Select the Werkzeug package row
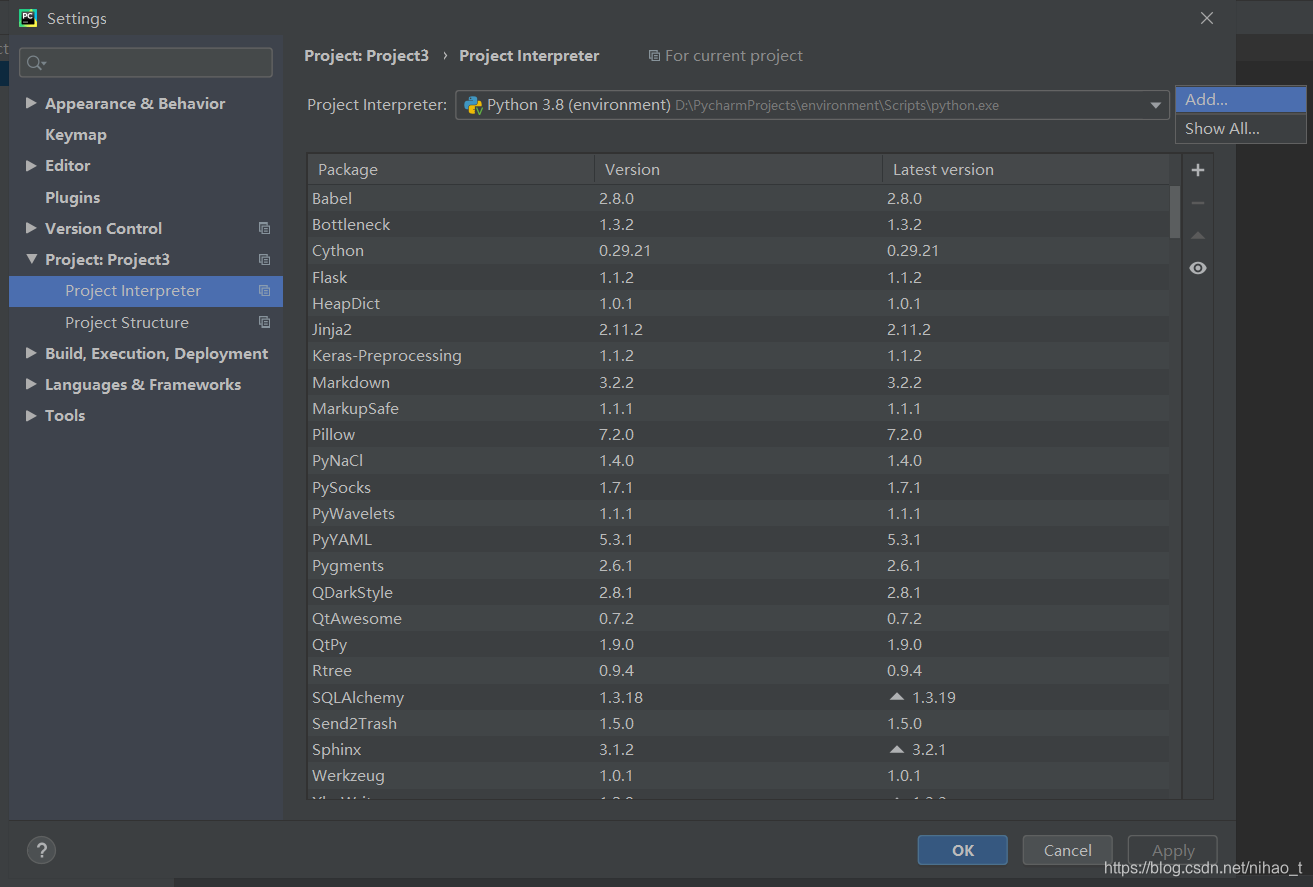The width and height of the screenshot is (1313, 887). tap(738, 775)
